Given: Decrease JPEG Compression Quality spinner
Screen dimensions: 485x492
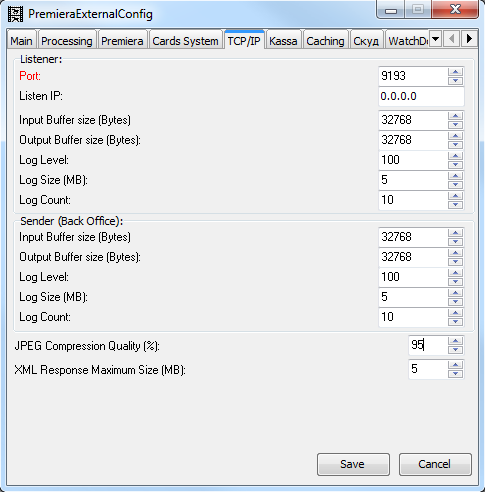Looking at the screenshot, I should [455, 350].
